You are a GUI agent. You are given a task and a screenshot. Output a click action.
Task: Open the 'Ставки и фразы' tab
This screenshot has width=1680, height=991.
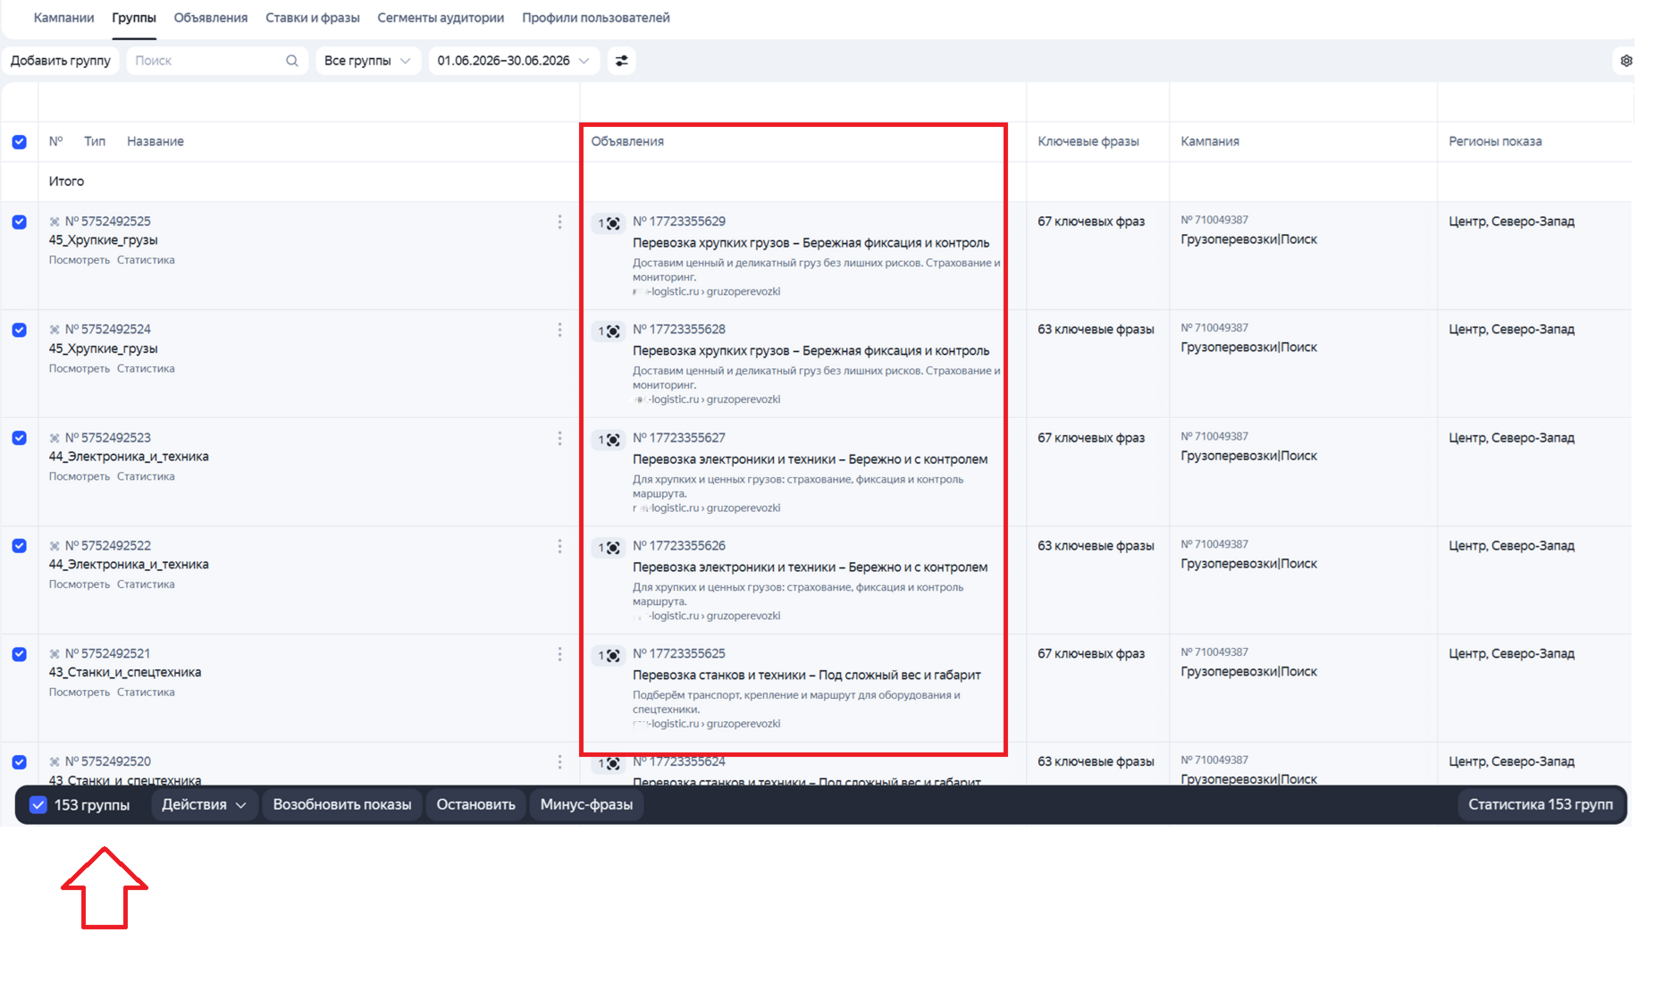[x=312, y=18]
